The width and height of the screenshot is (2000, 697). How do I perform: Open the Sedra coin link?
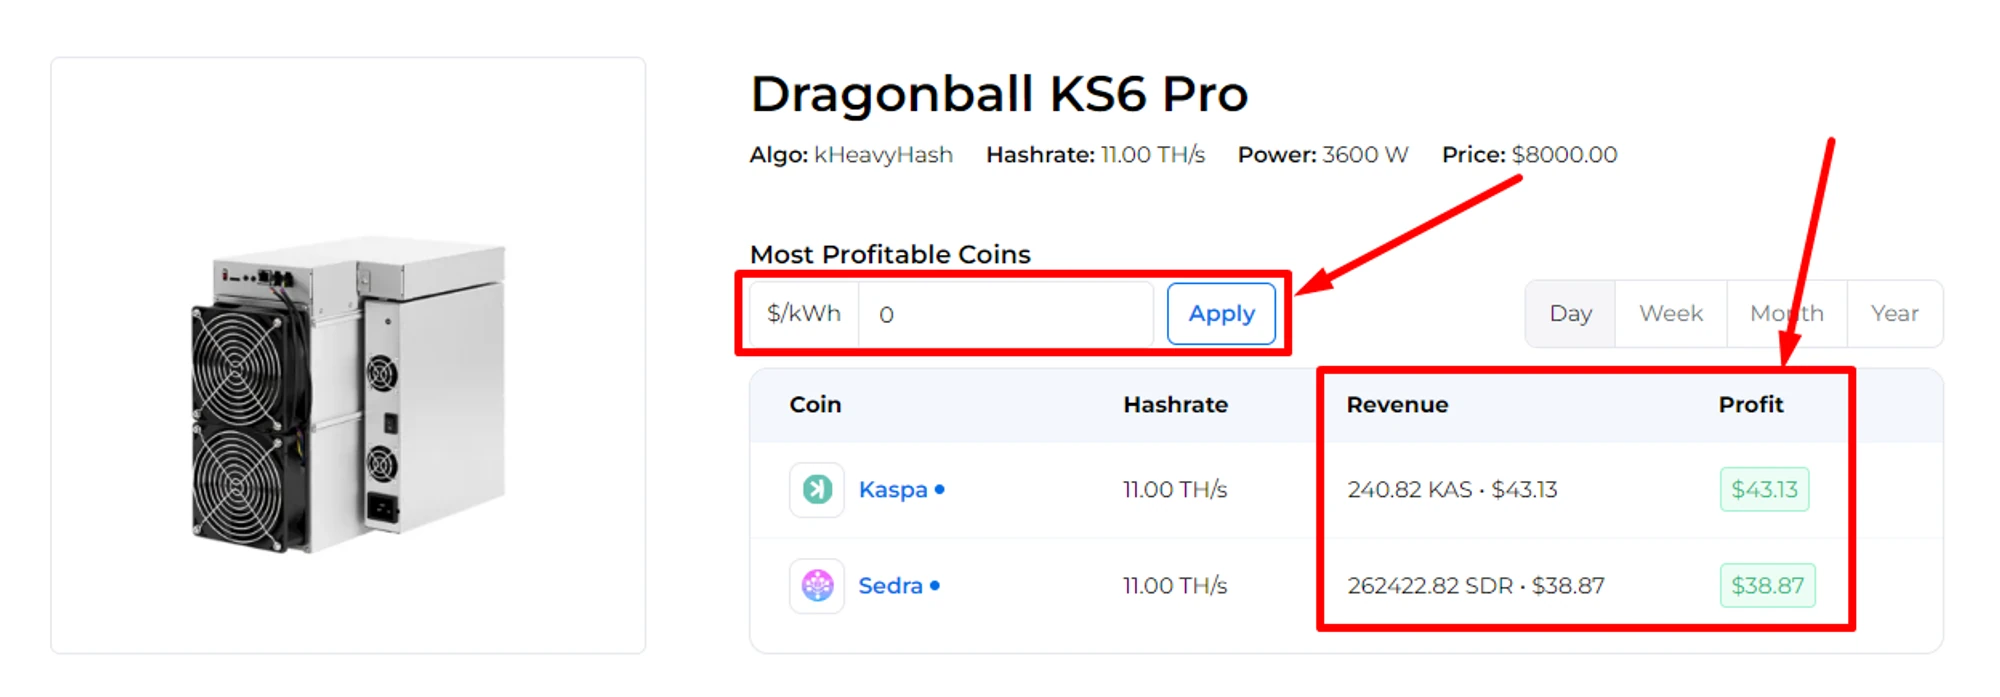point(890,586)
